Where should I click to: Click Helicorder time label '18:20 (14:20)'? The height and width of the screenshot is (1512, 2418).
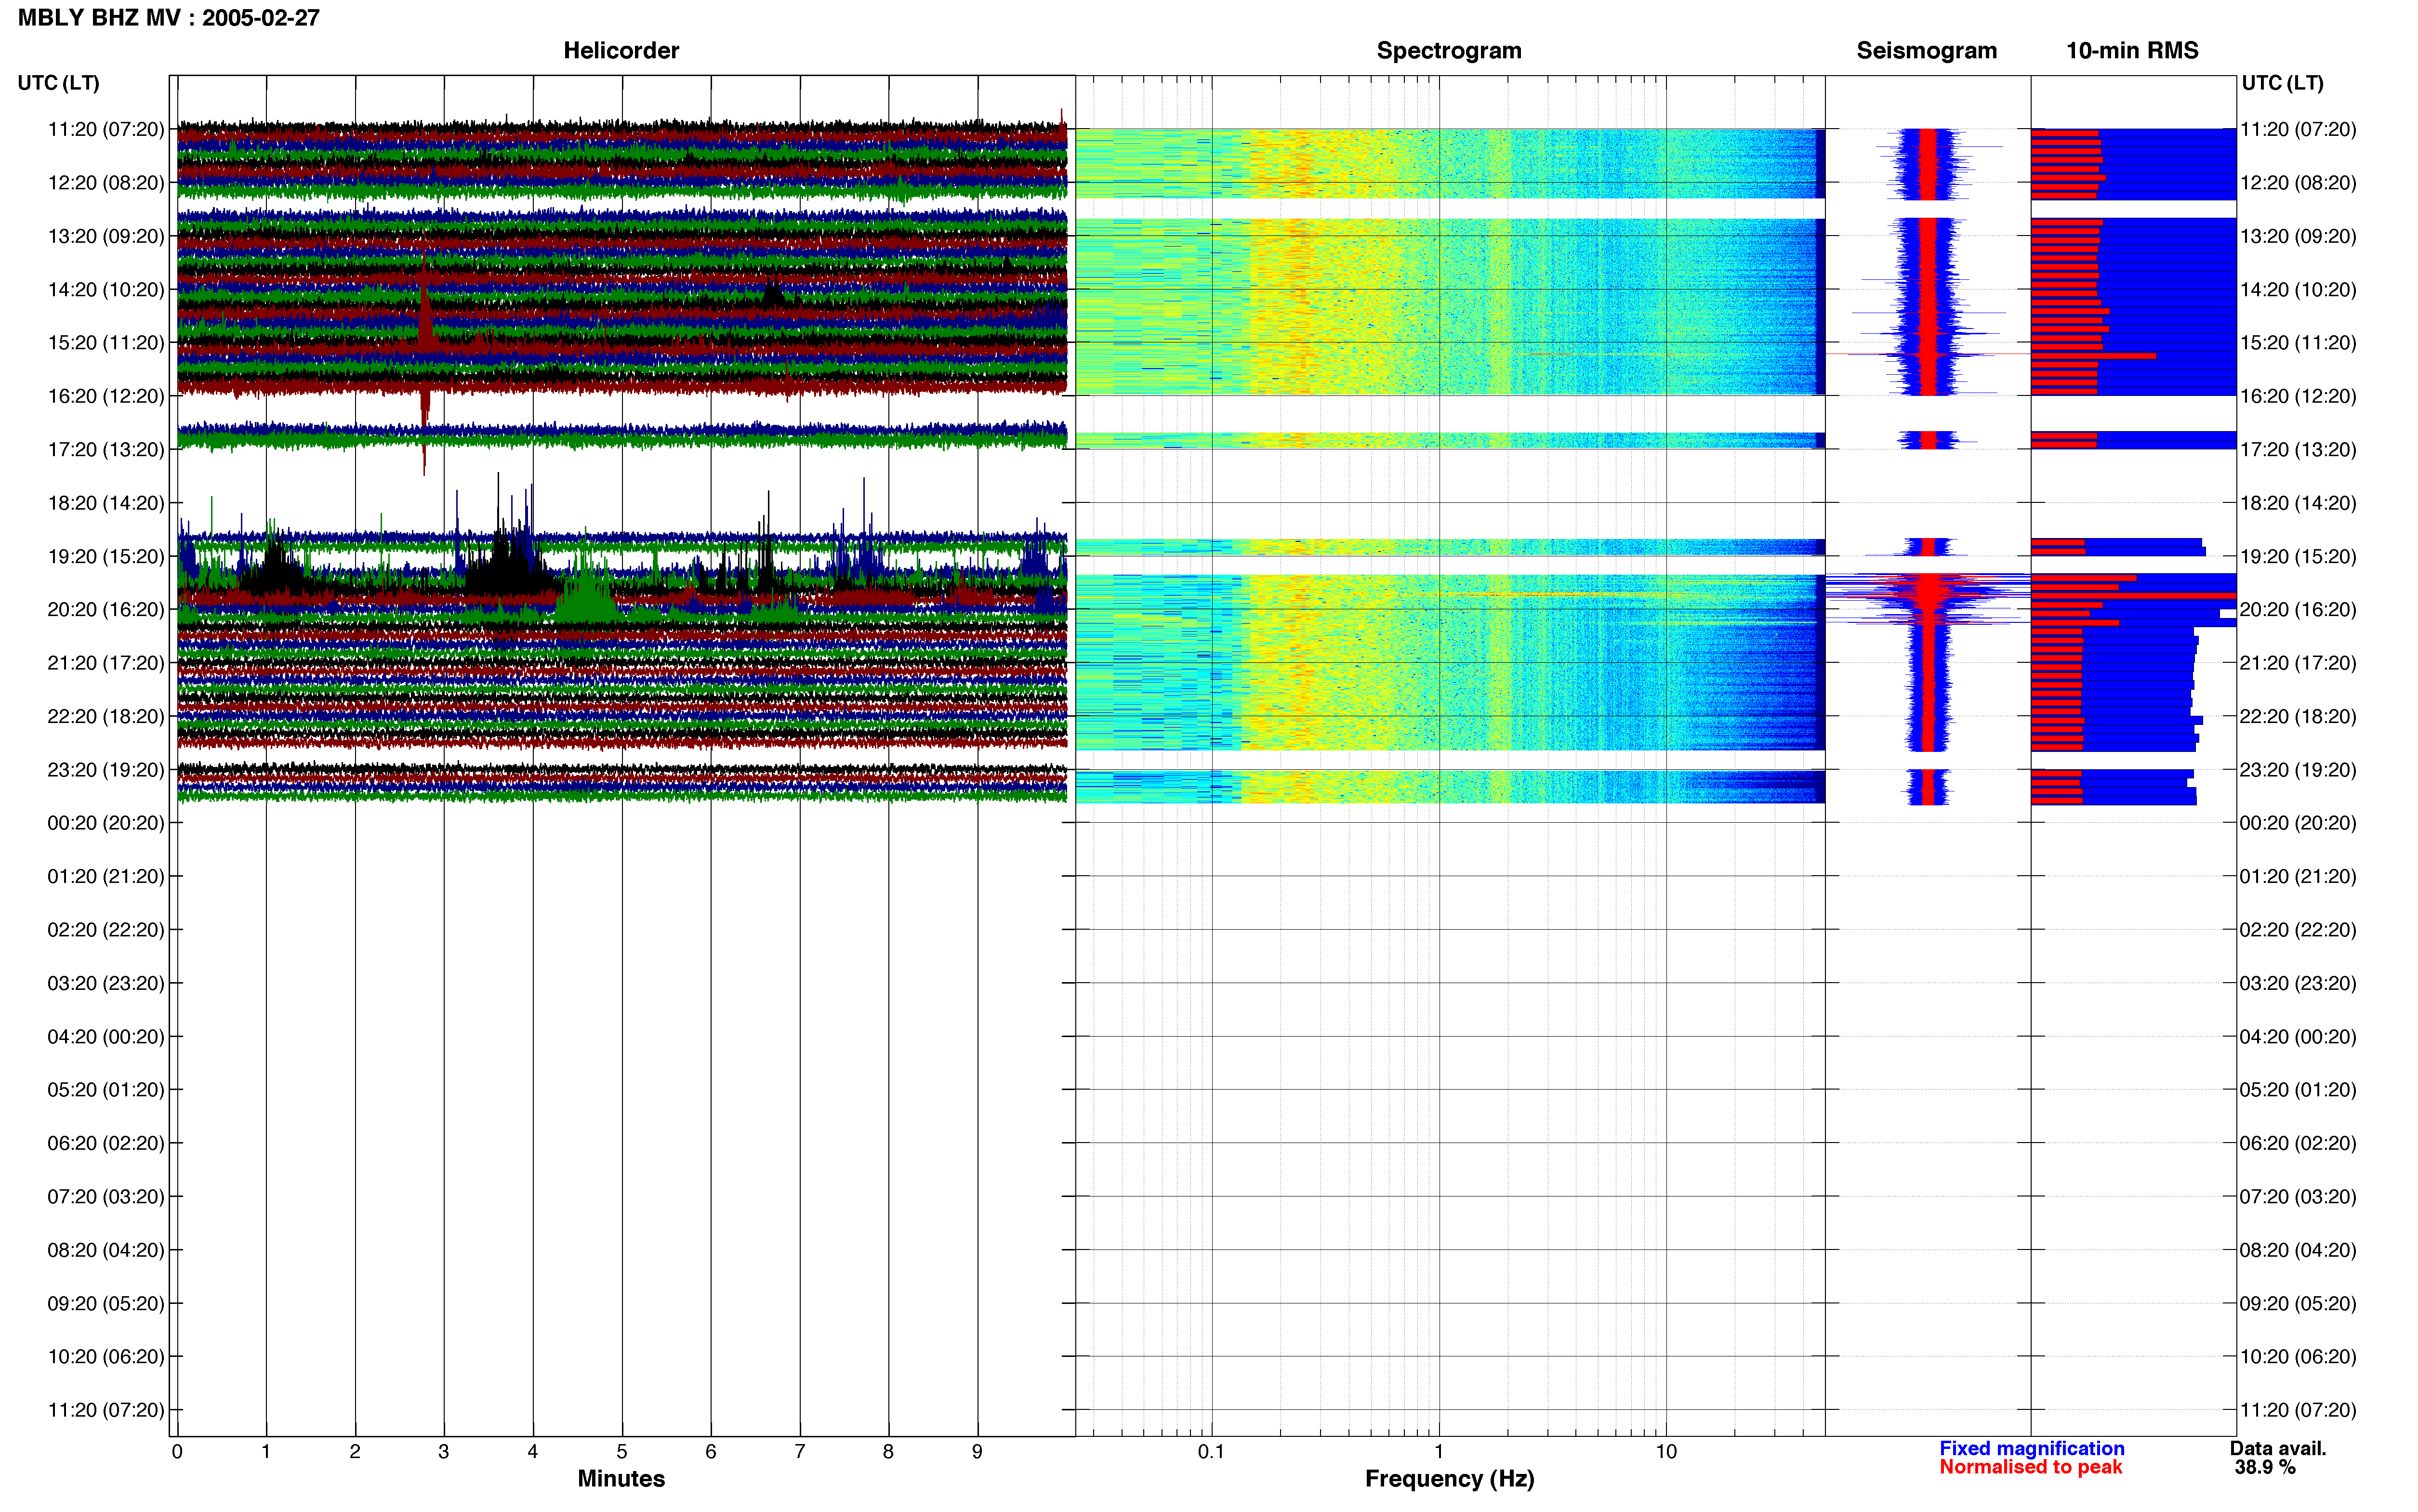coord(106,503)
